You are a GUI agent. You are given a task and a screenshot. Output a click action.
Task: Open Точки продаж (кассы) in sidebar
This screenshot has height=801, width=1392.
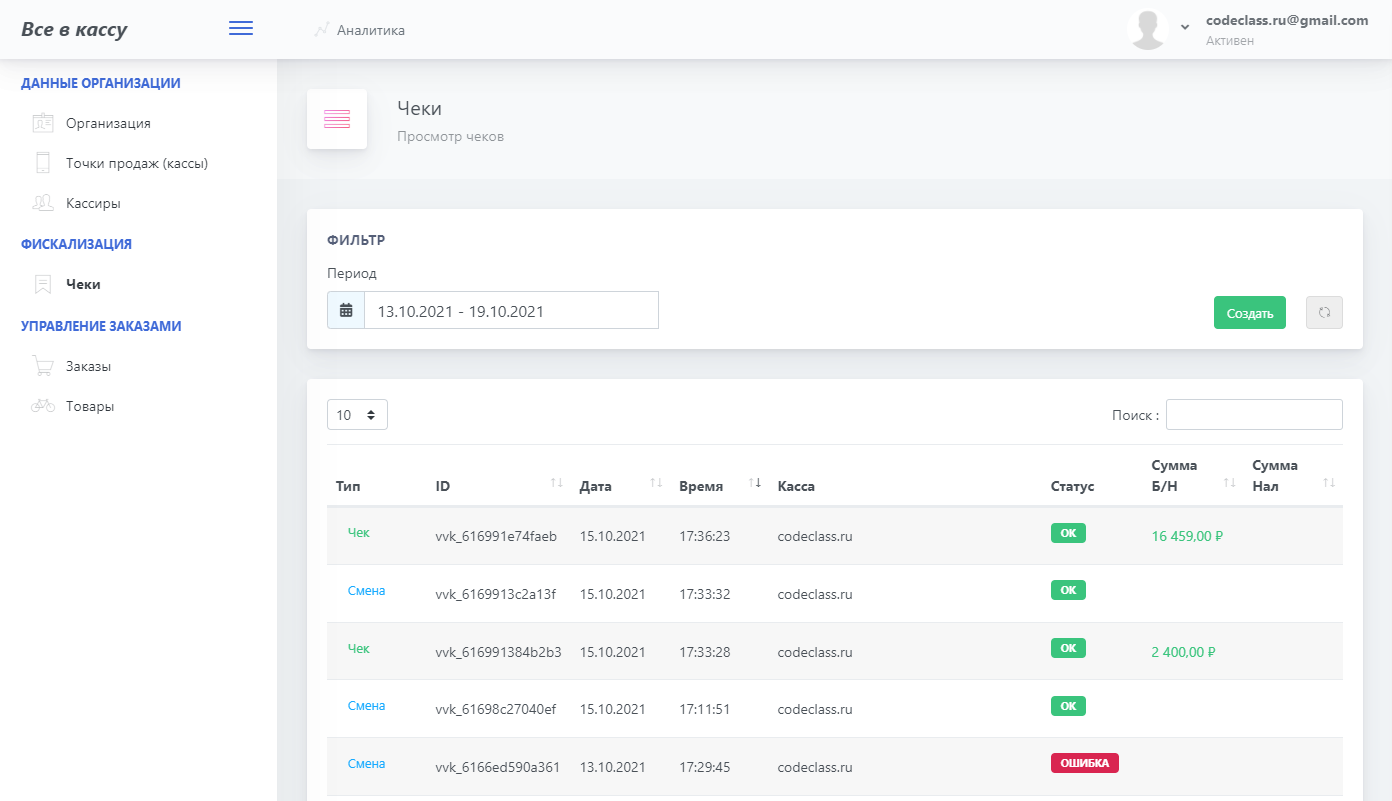pos(137,163)
